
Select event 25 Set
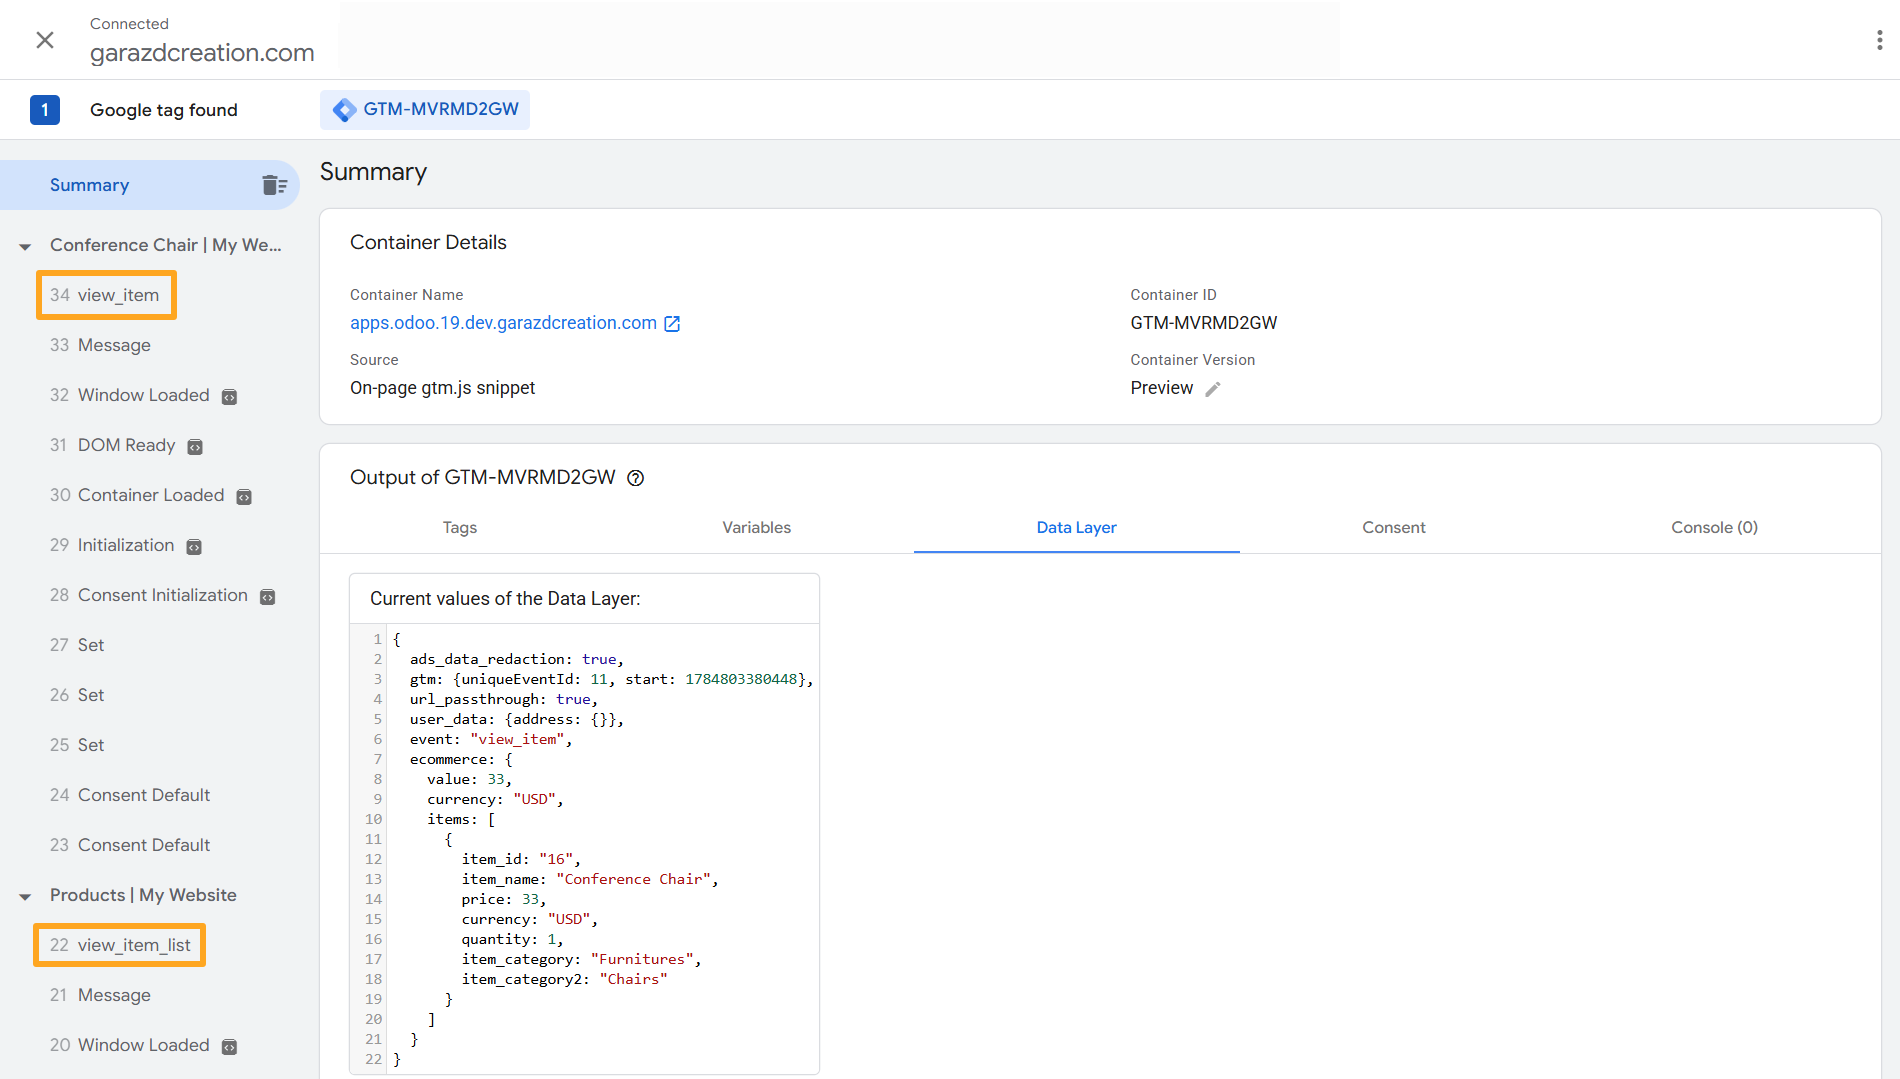pos(77,745)
